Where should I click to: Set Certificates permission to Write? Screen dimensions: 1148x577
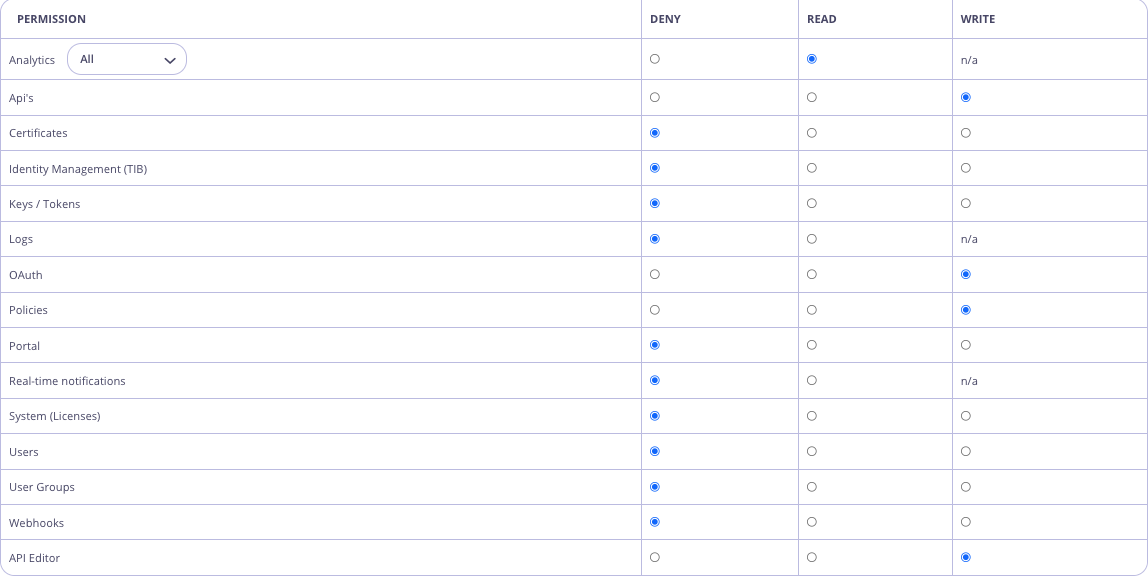tap(965, 133)
